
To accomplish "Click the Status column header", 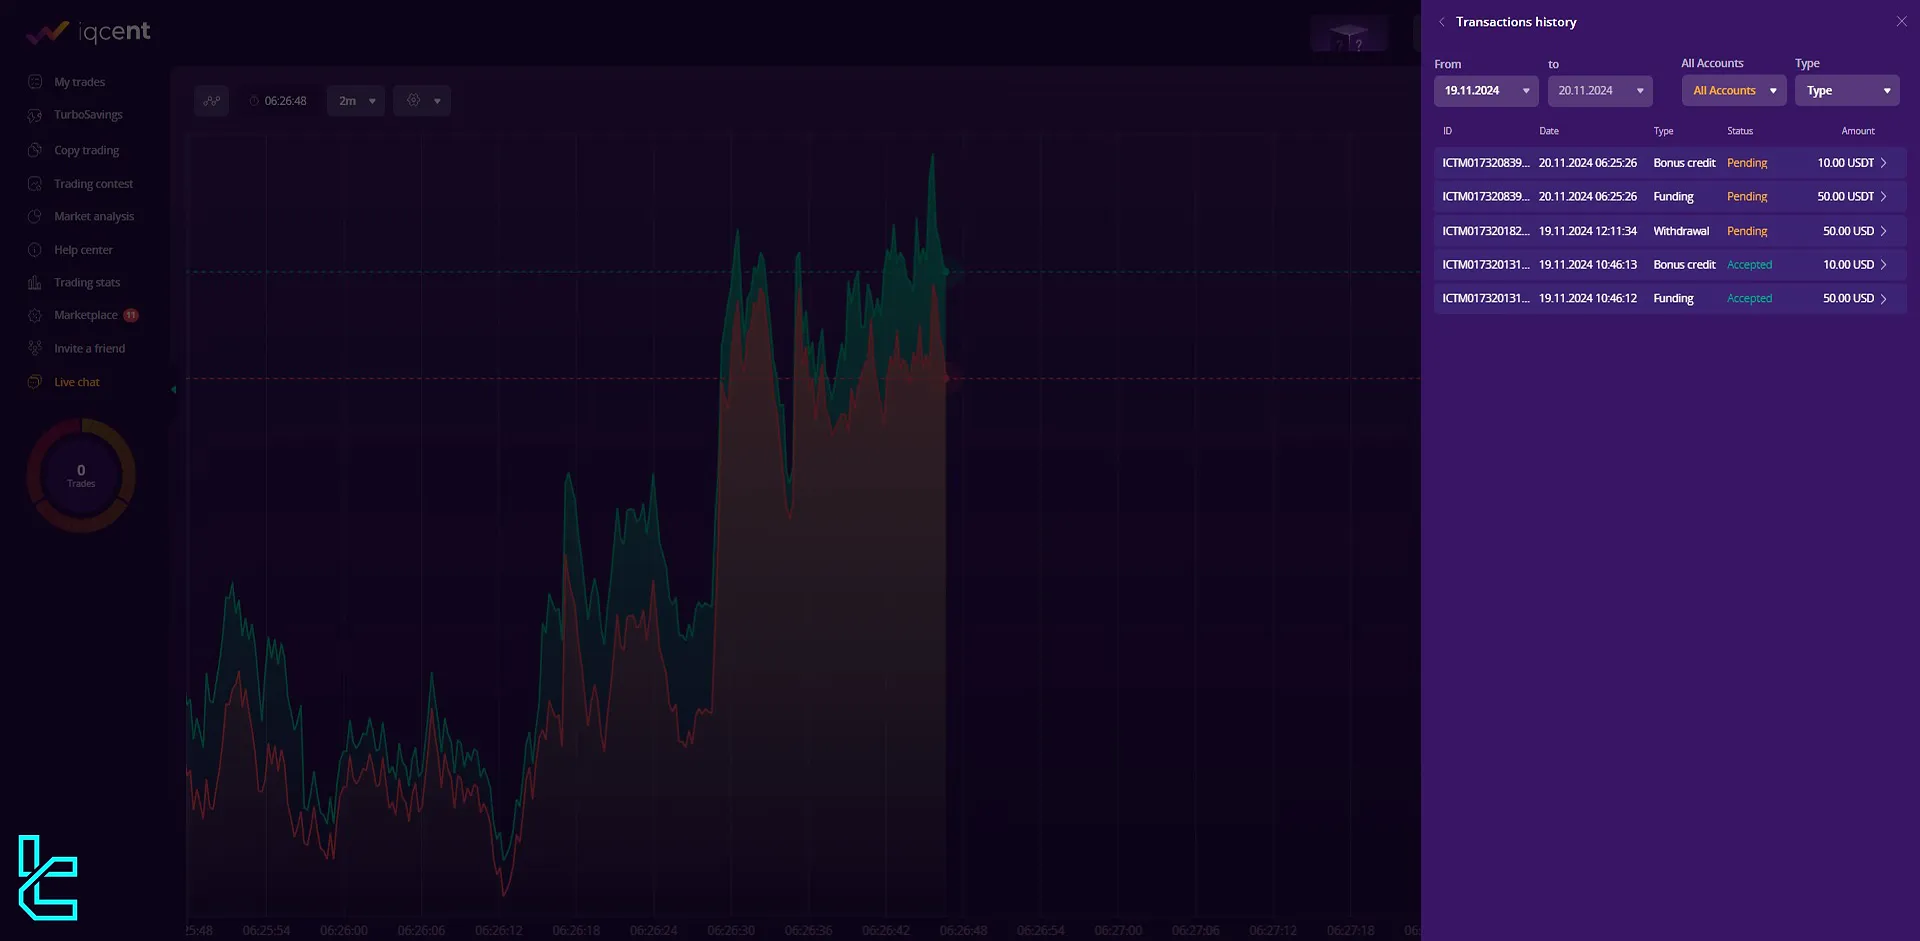I will tap(1740, 131).
